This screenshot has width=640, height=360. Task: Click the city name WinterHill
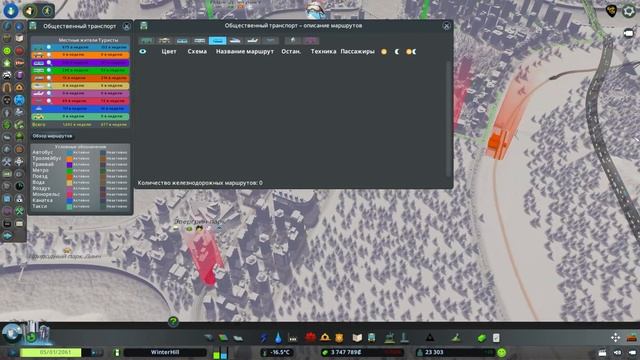coord(165,352)
